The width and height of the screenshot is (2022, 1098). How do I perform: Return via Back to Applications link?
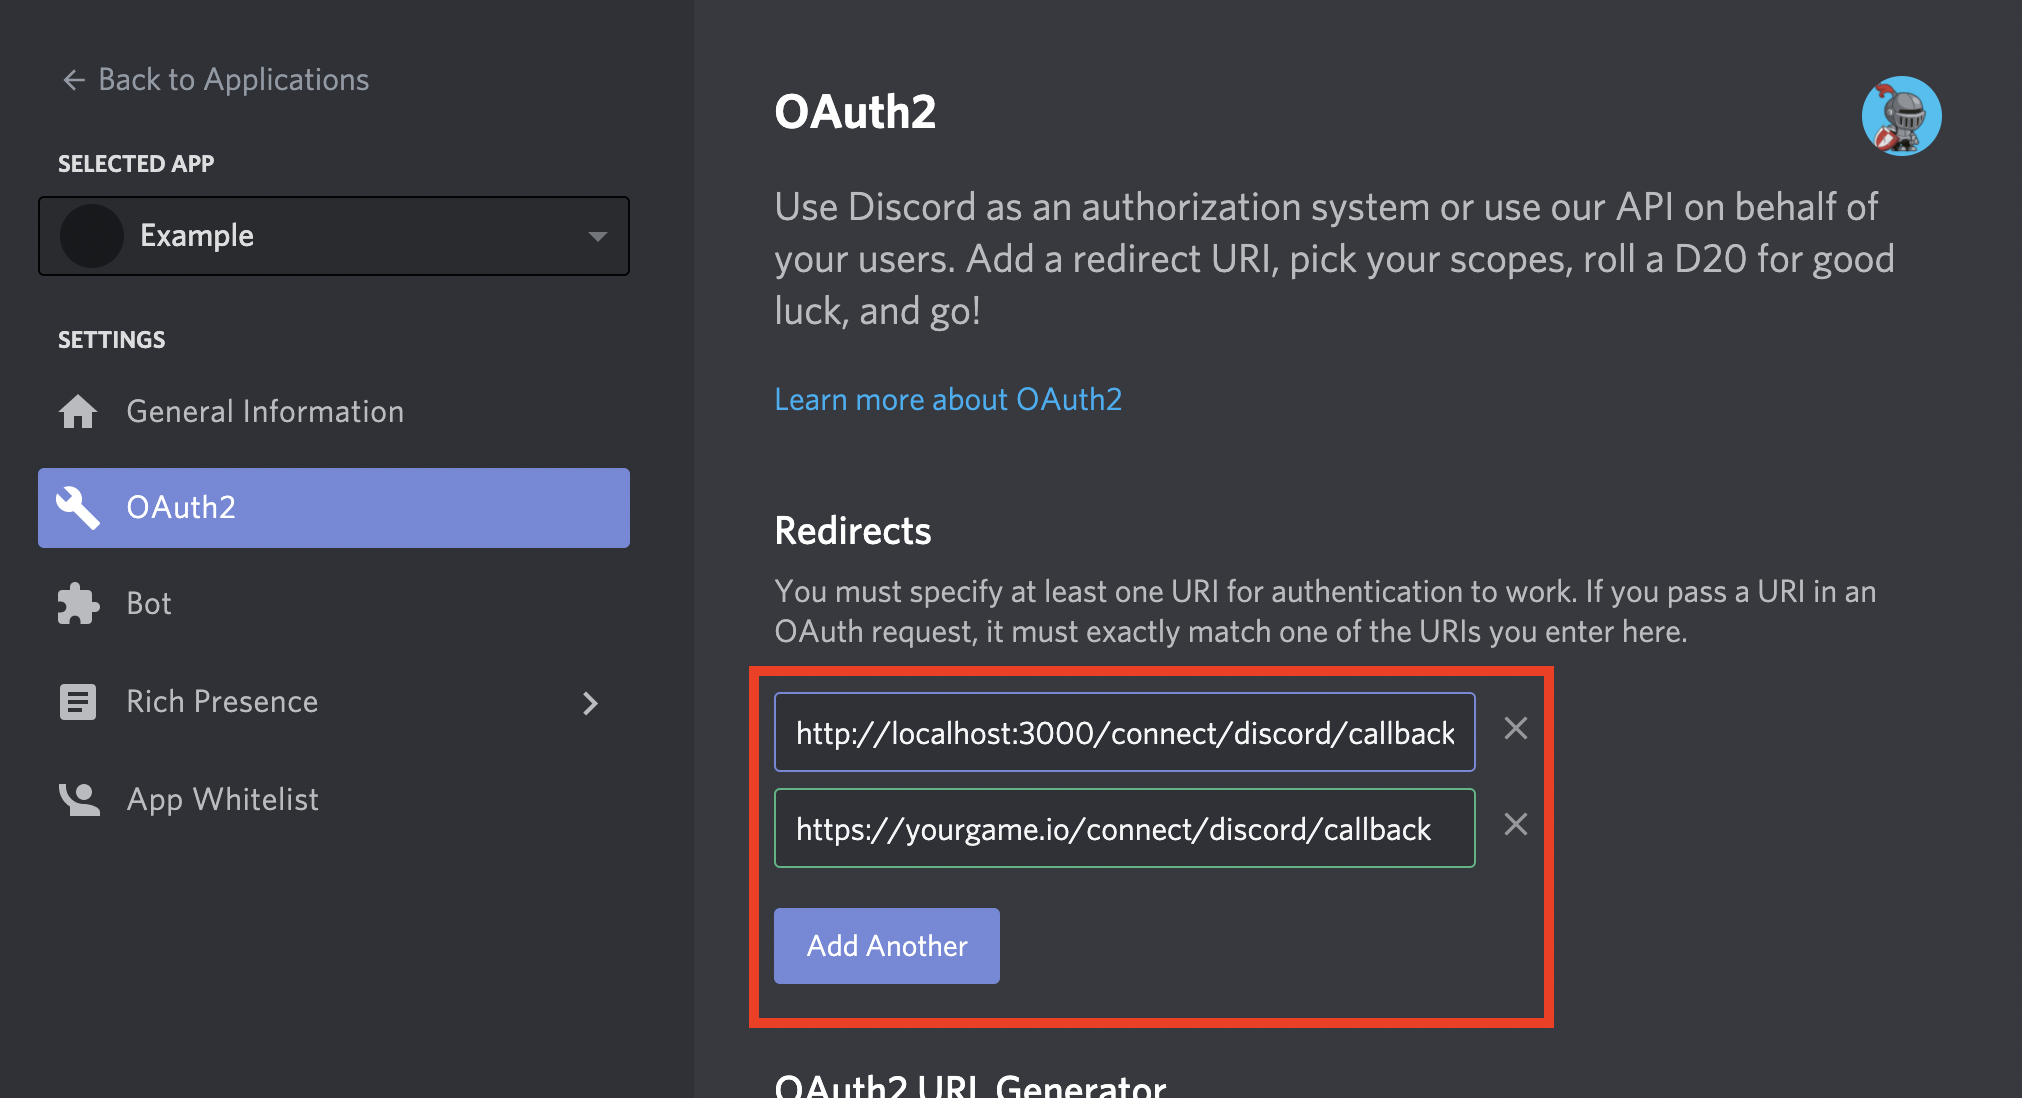(233, 80)
